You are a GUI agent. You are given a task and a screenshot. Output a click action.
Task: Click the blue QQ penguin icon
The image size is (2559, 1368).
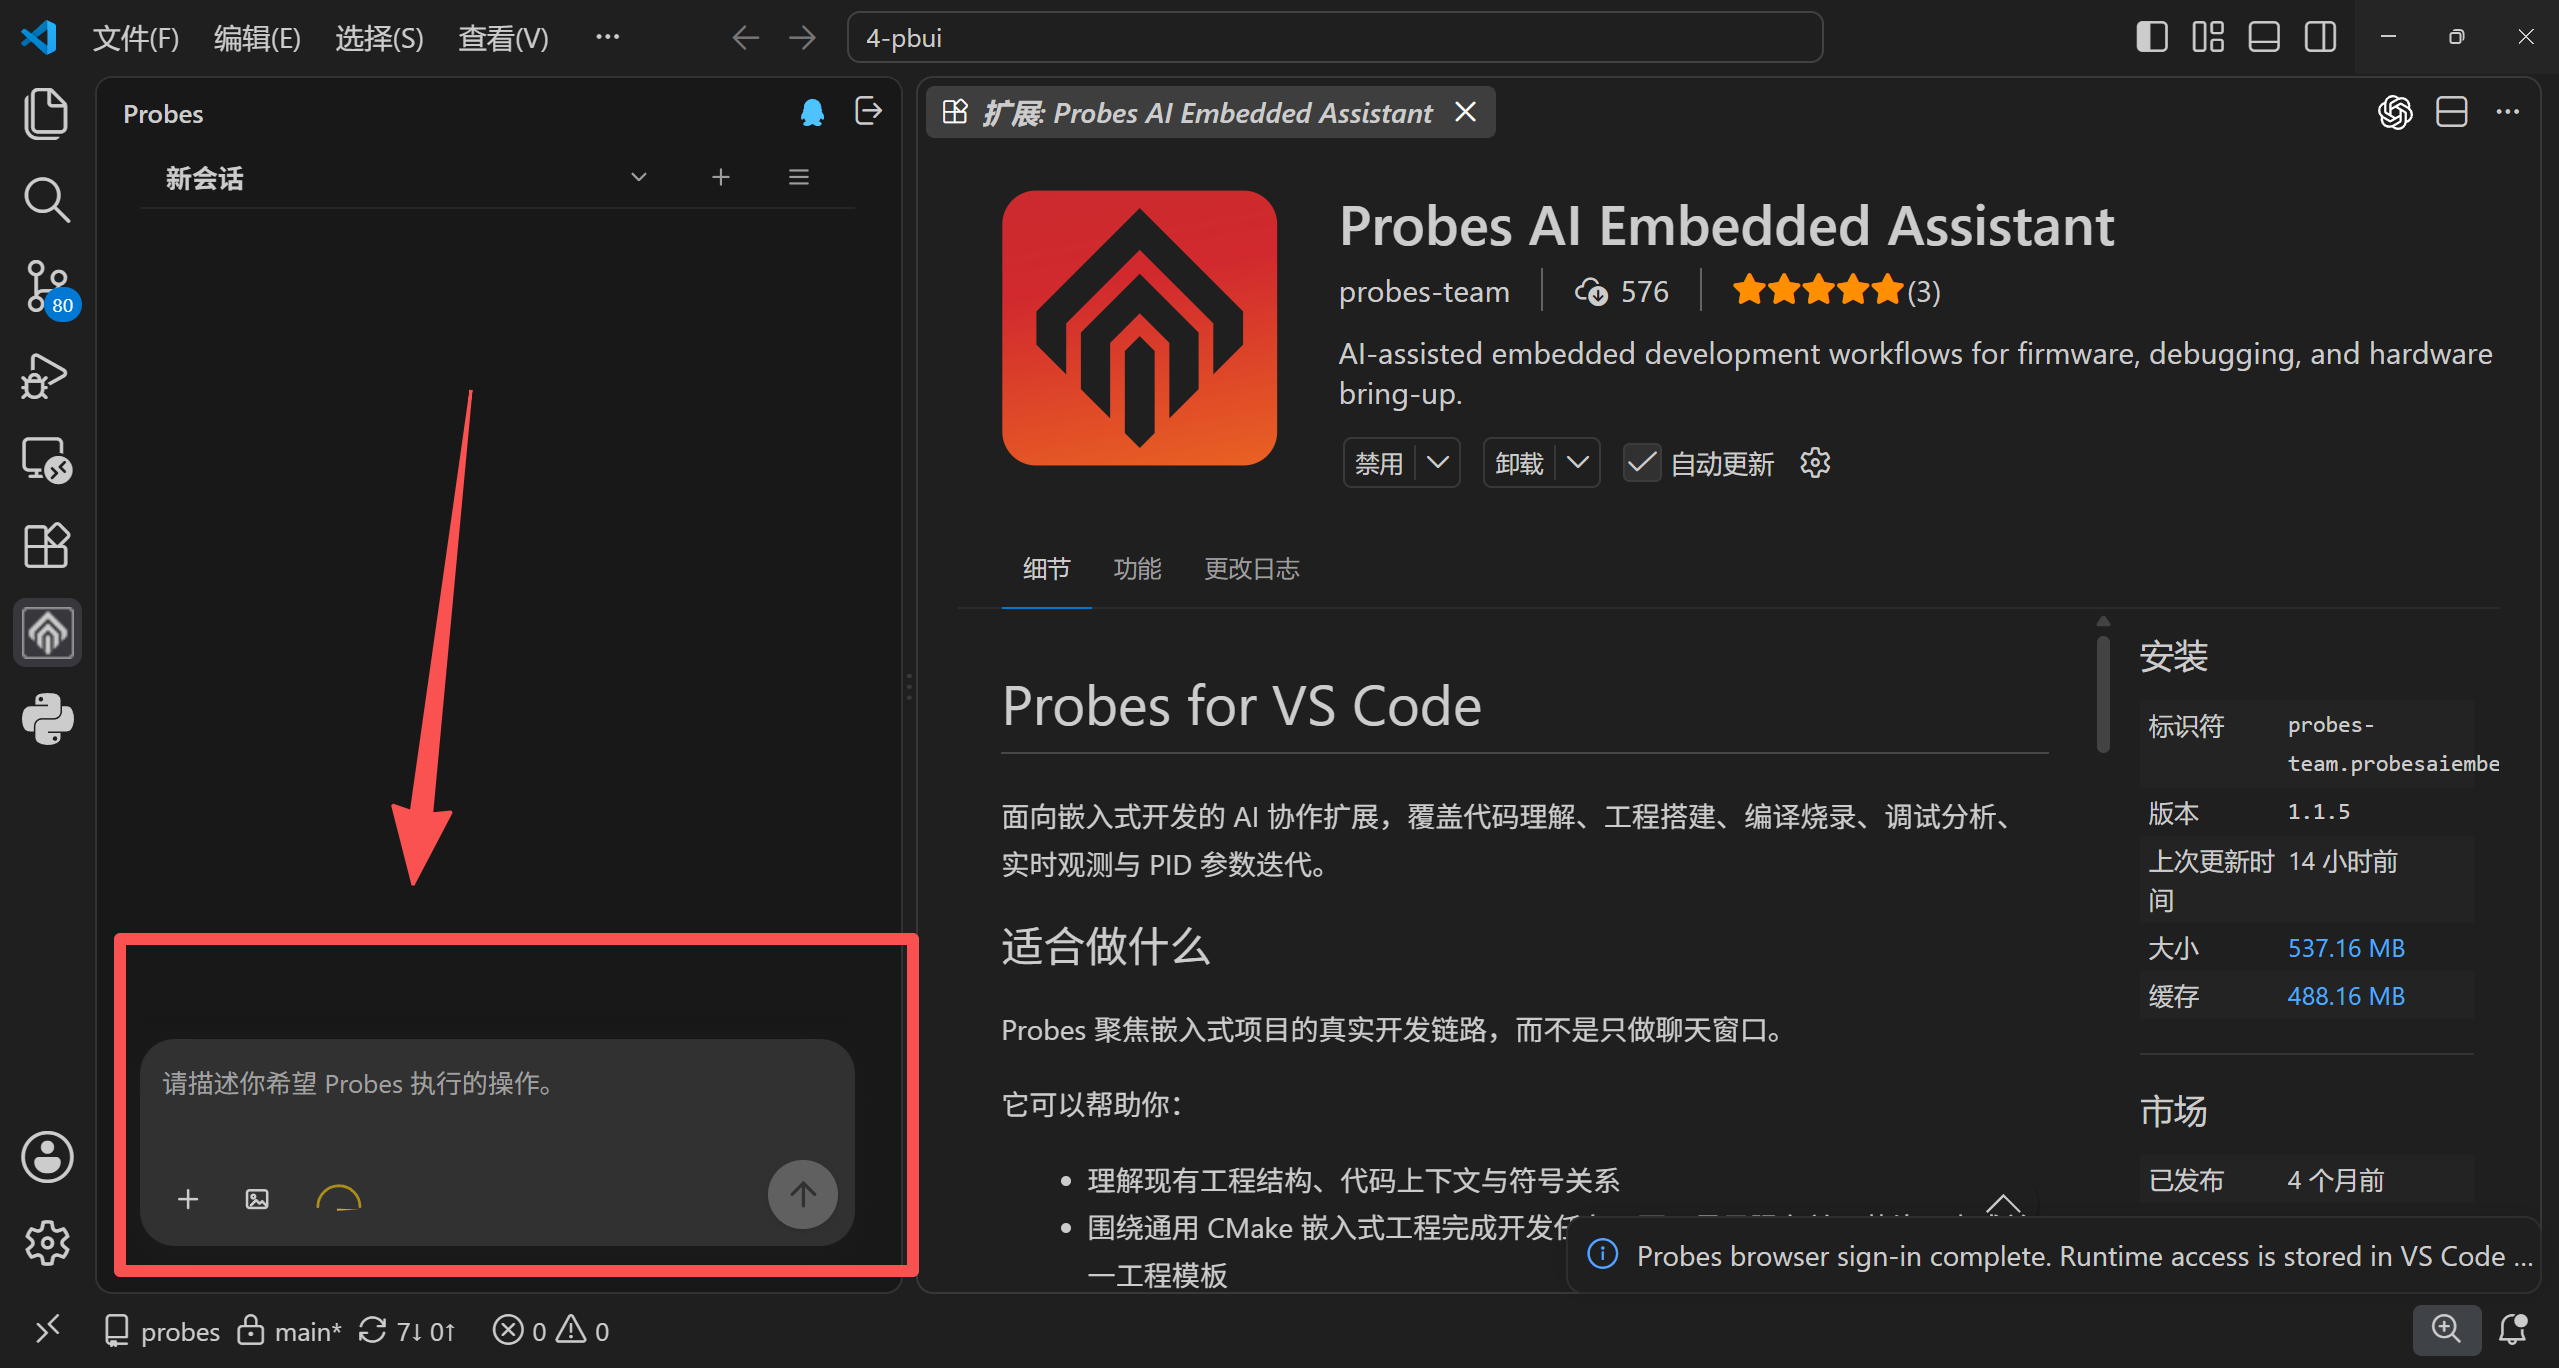point(812,112)
